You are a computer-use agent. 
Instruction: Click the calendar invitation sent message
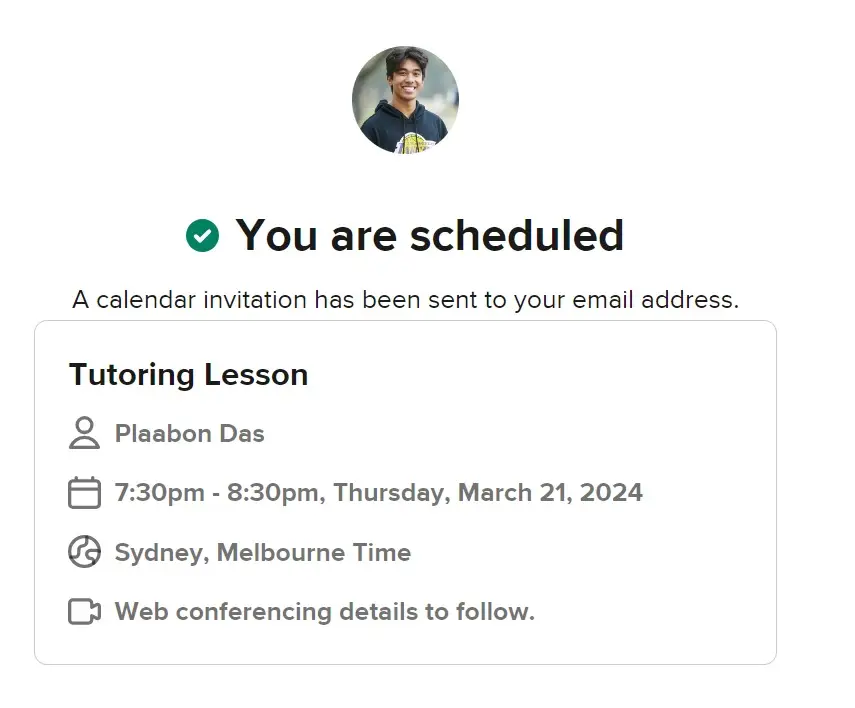406,299
